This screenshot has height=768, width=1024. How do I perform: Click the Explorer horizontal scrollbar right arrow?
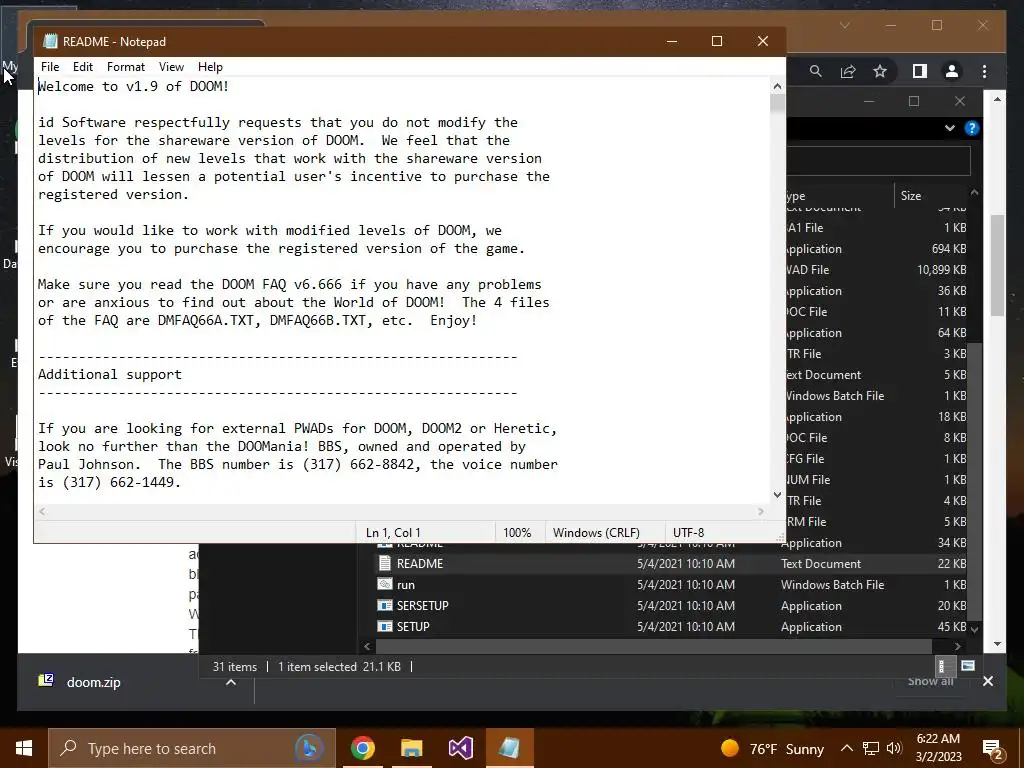point(957,647)
